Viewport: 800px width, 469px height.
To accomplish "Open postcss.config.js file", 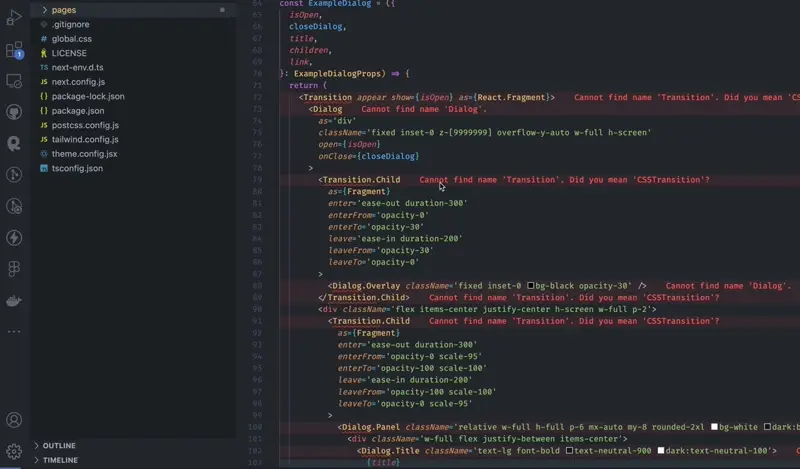I will [x=85, y=125].
